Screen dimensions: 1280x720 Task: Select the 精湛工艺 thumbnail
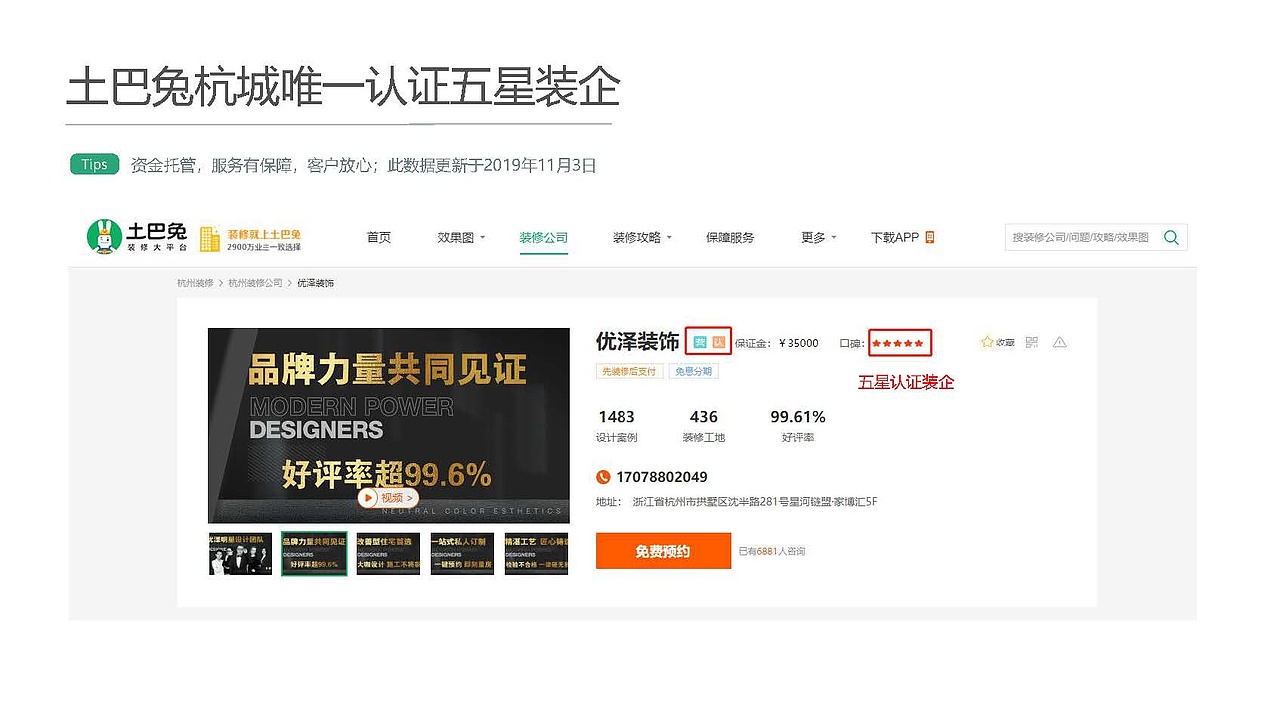[x=536, y=554]
